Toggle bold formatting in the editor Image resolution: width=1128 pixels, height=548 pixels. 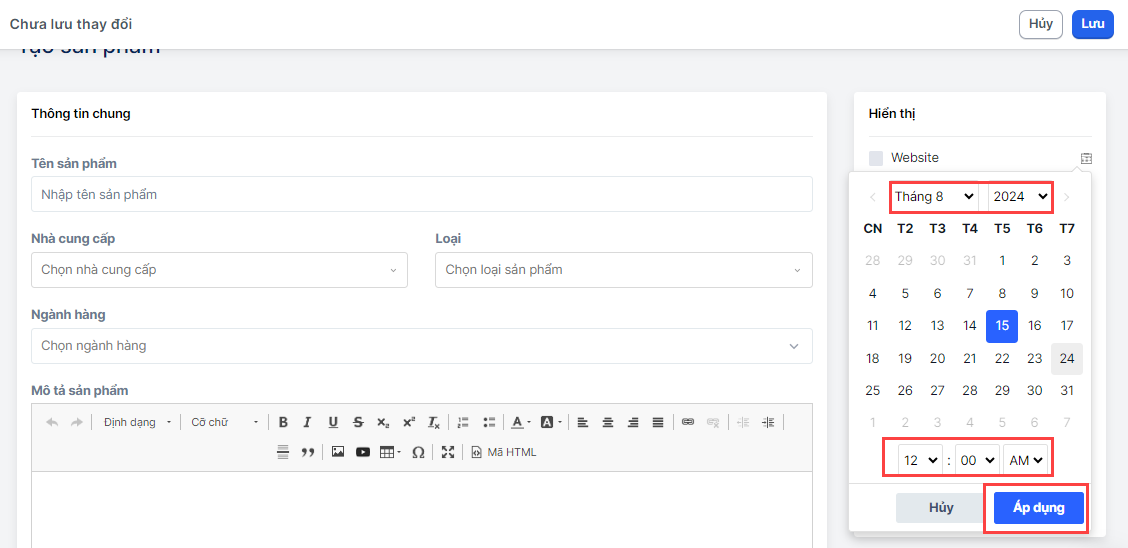coord(283,422)
